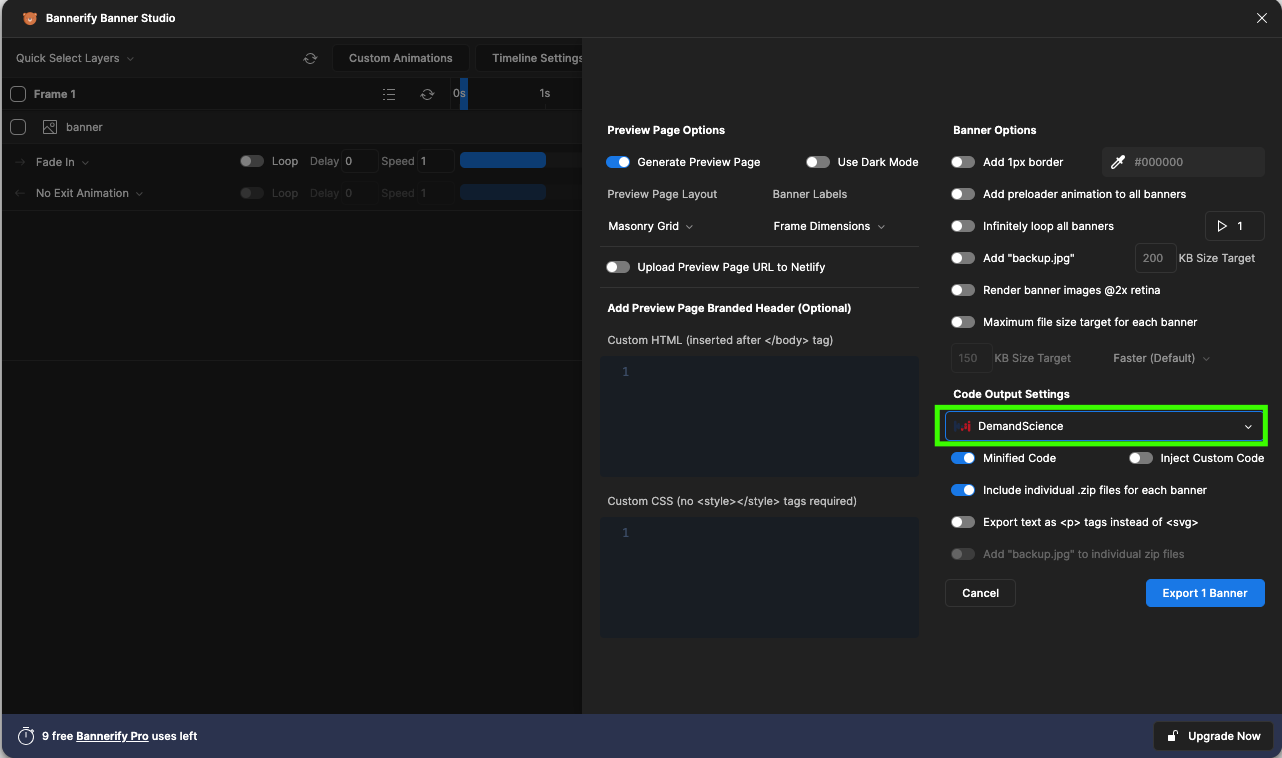Click the play icon loop count box
This screenshot has height=758, width=1282.
[x=1234, y=226]
